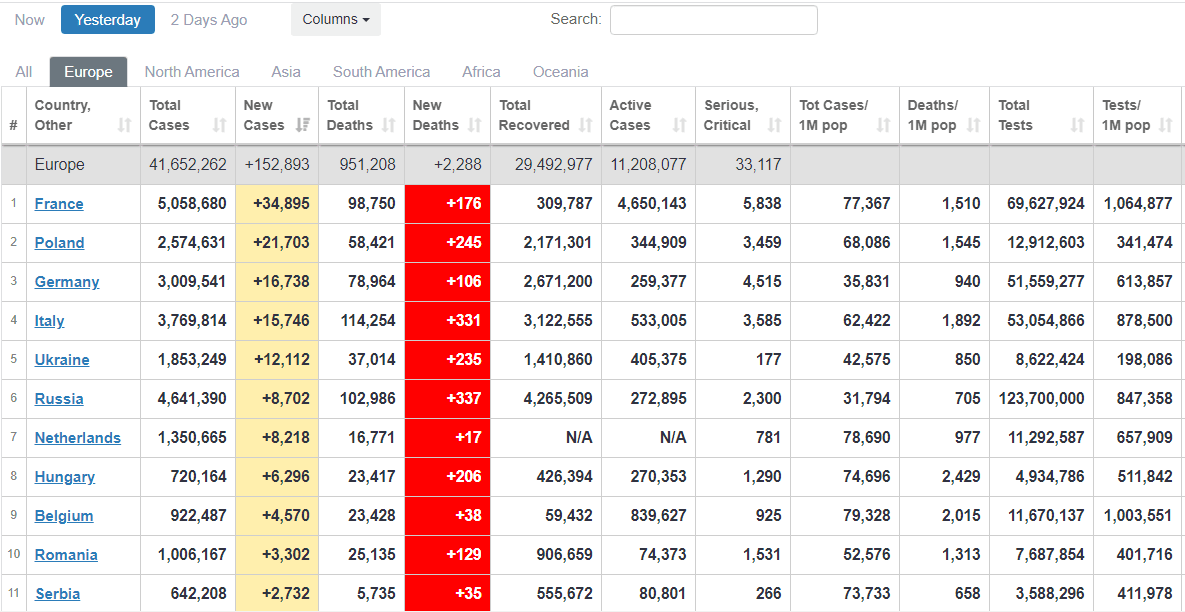Sort by Serious, Critical column icon

[x=774, y=126]
